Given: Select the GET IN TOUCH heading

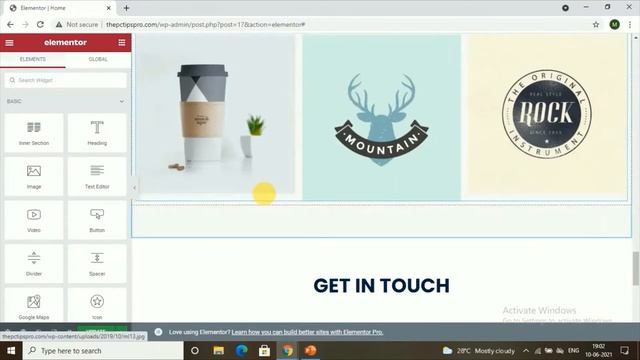Looking at the screenshot, I should click(x=382, y=286).
